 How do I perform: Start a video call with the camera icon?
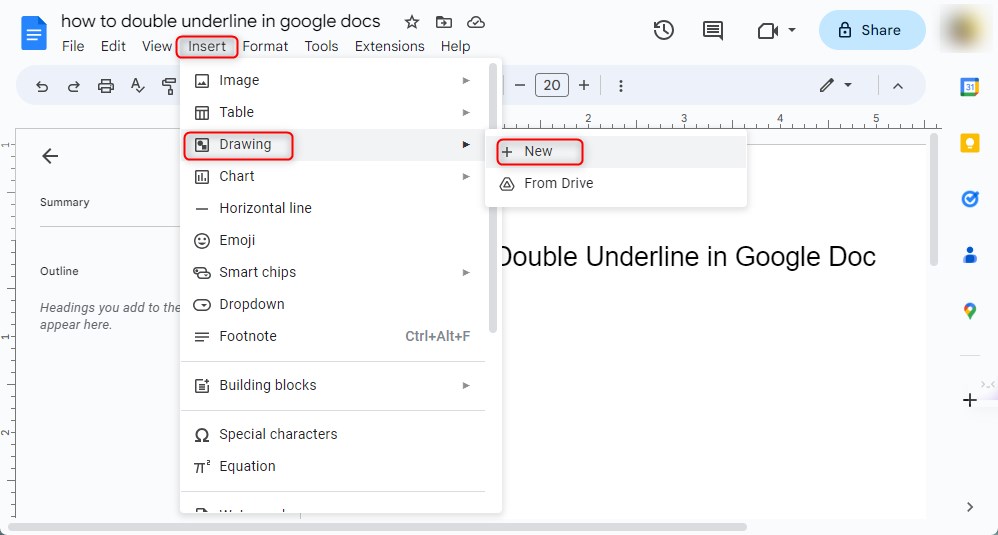point(768,31)
